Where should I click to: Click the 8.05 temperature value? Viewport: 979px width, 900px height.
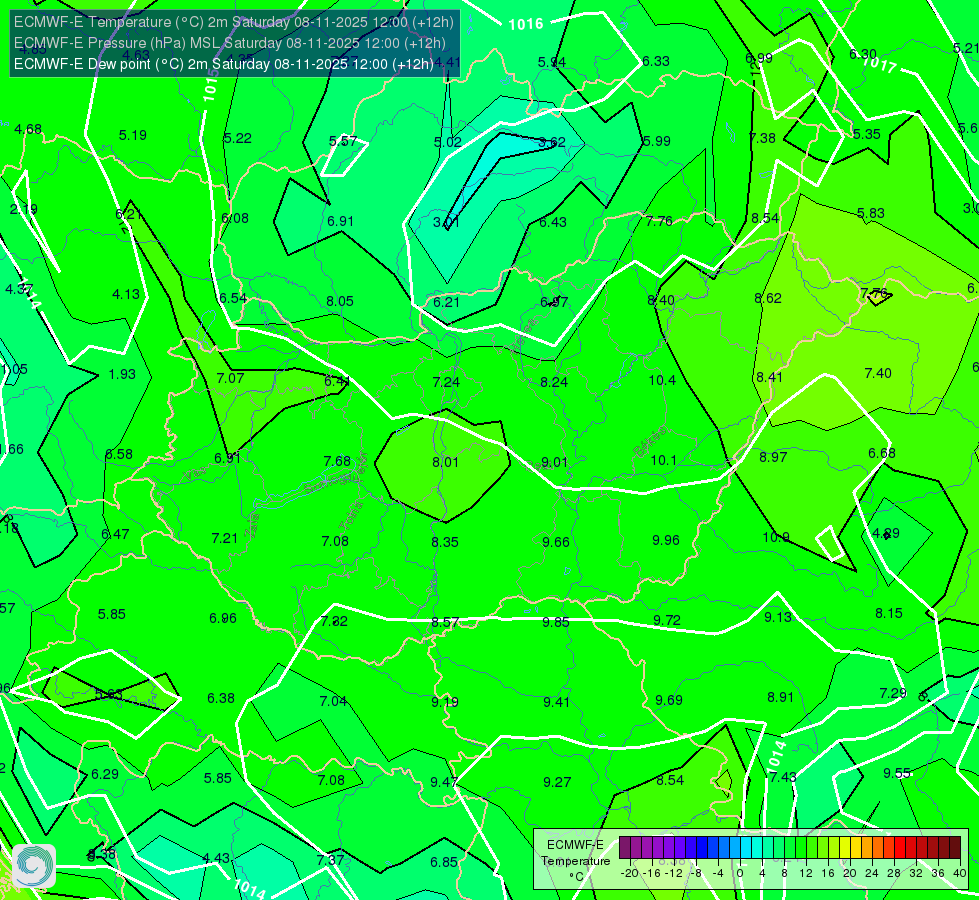pyautogui.click(x=340, y=301)
